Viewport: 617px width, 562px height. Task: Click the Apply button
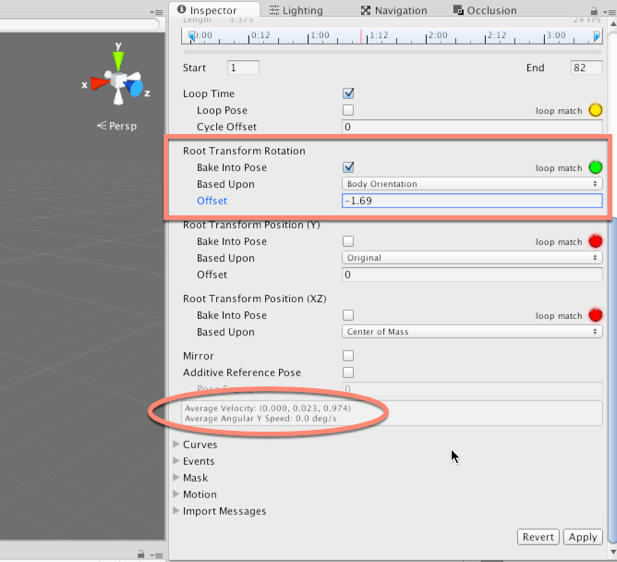point(582,537)
